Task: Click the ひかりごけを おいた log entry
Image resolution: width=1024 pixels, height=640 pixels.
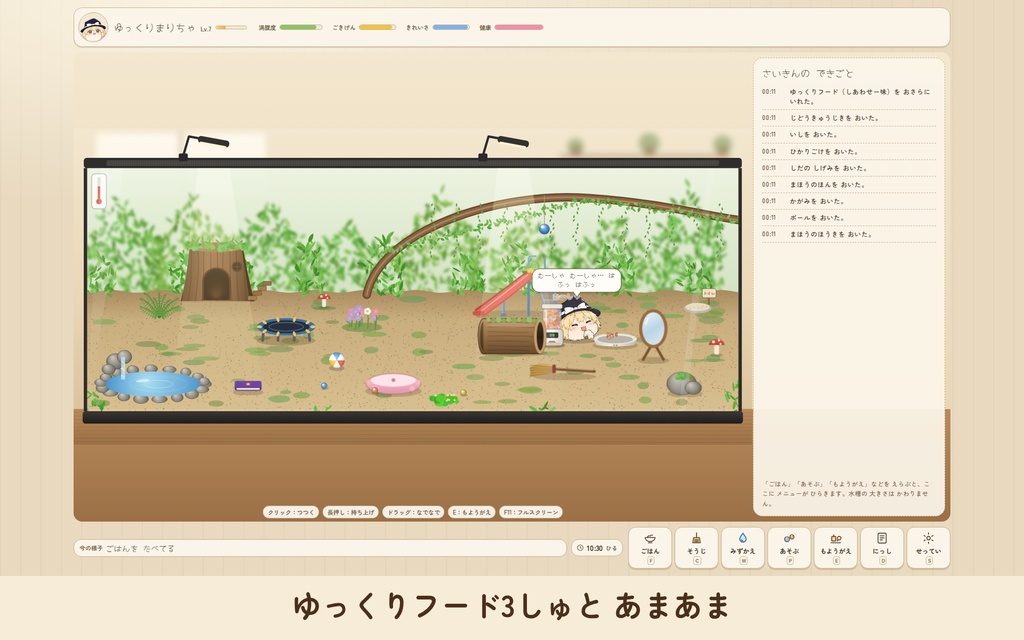Action: [x=848, y=152]
